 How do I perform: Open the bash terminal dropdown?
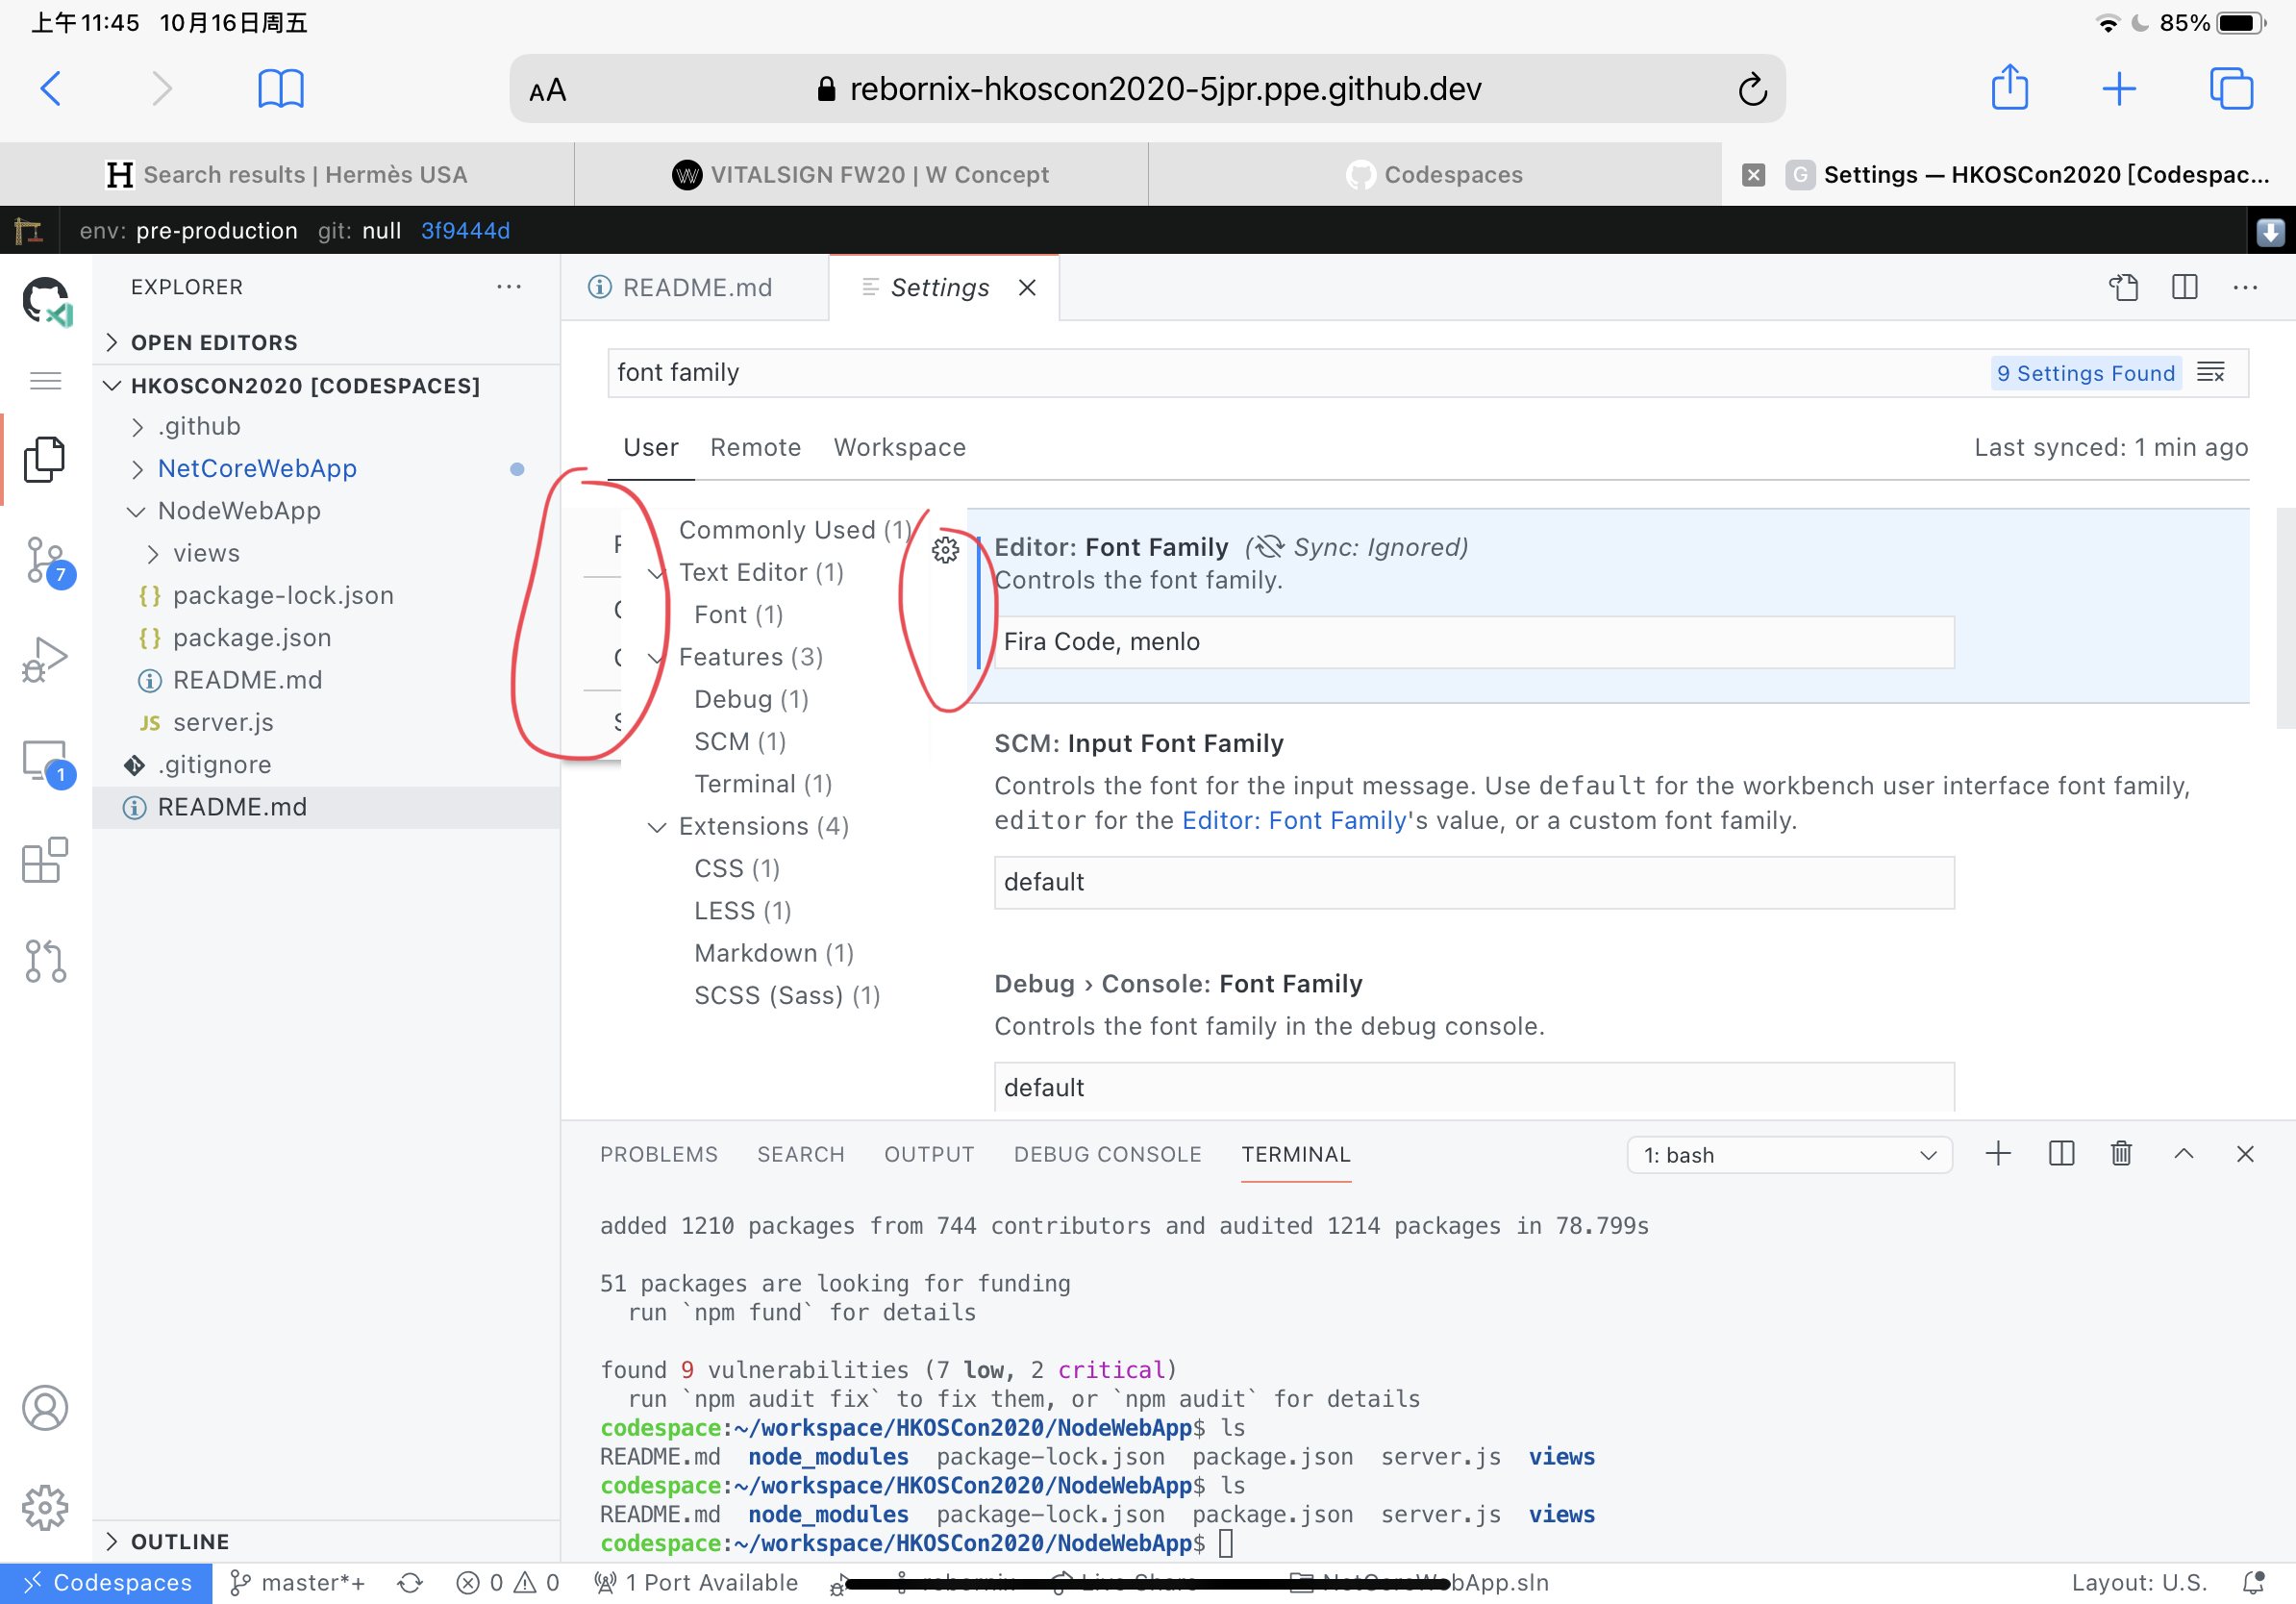tap(1788, 1154)
